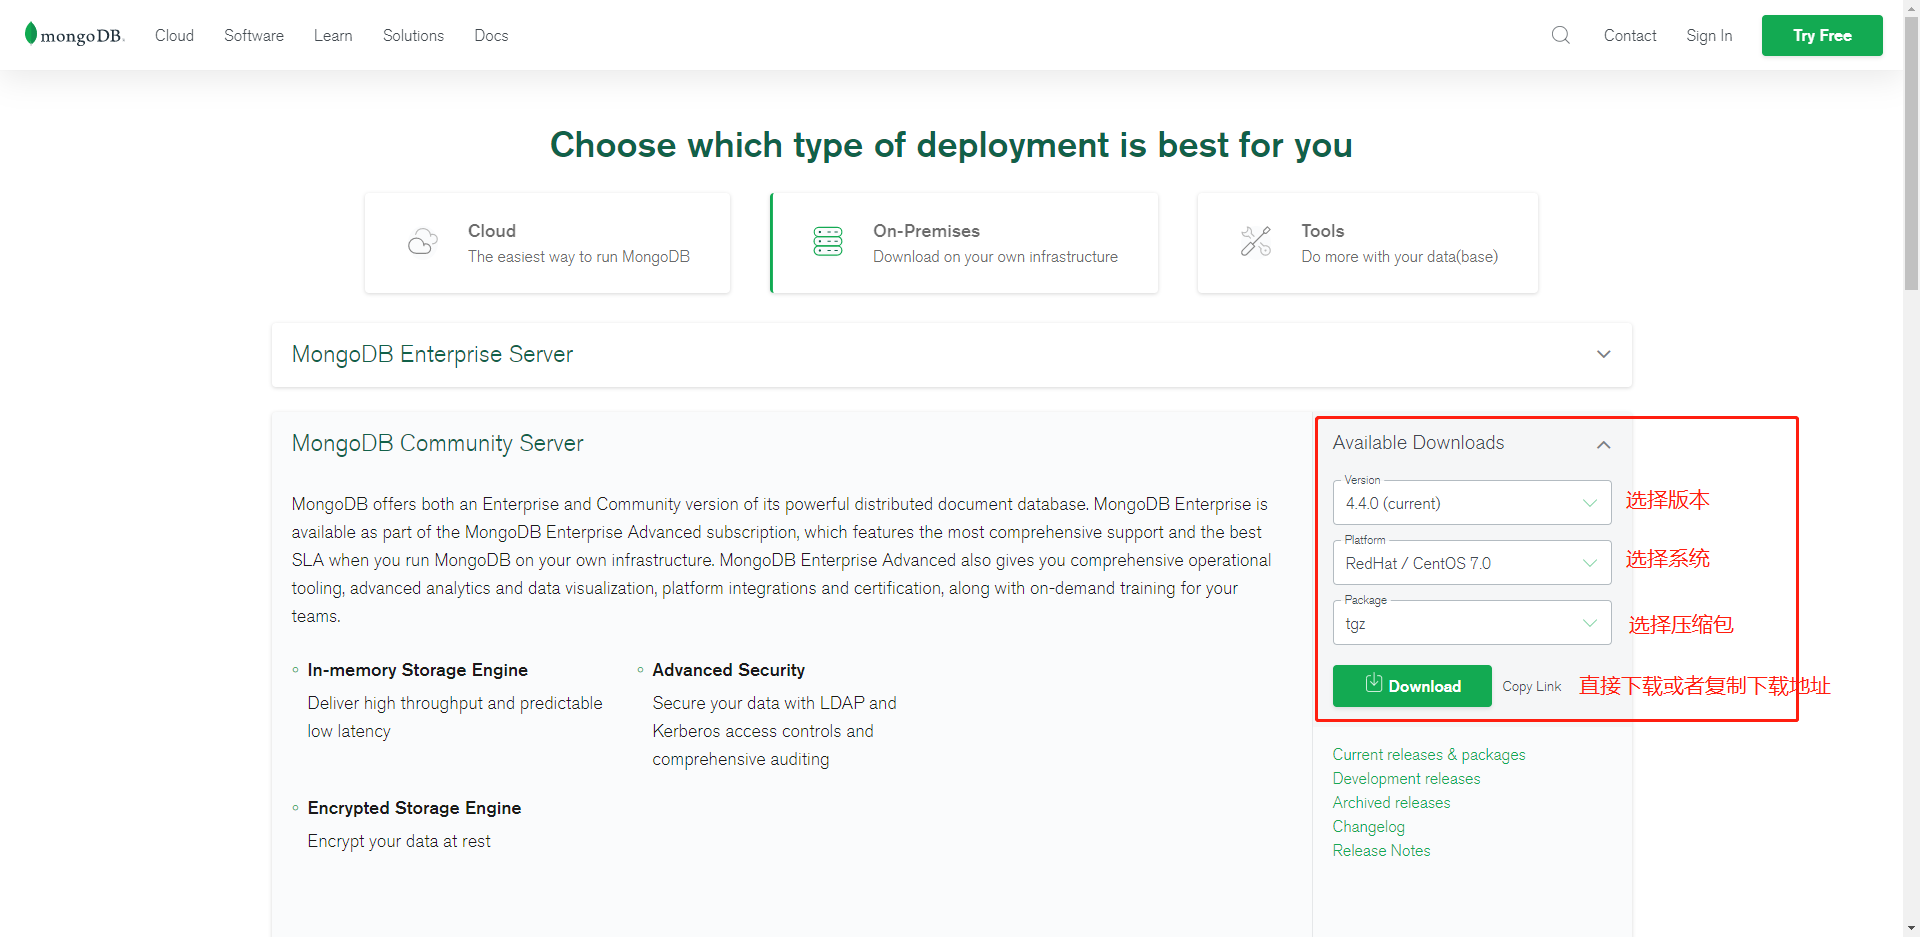Click the In-memory Storage Engine heading
The width and height of the screenshot is (1920, 937).
(417, 670)
